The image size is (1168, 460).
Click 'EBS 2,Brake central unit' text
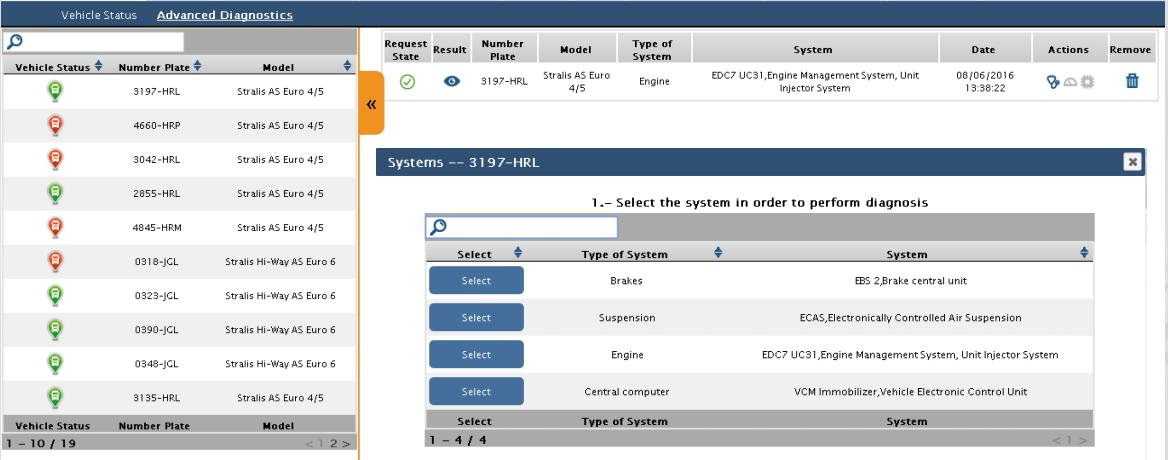point(910,281)
